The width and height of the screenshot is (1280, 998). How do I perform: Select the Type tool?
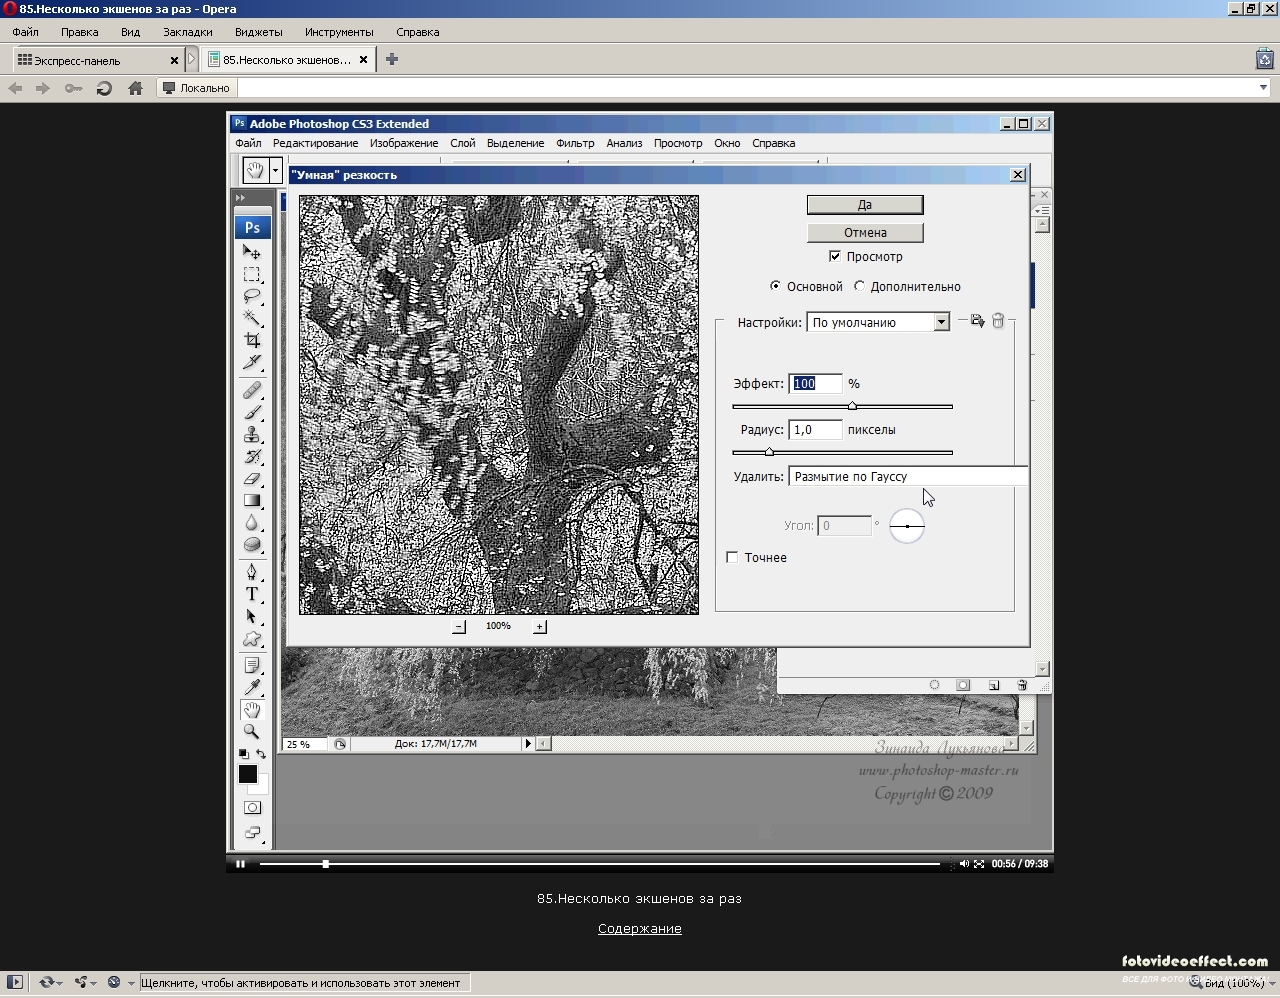[252, 594]
